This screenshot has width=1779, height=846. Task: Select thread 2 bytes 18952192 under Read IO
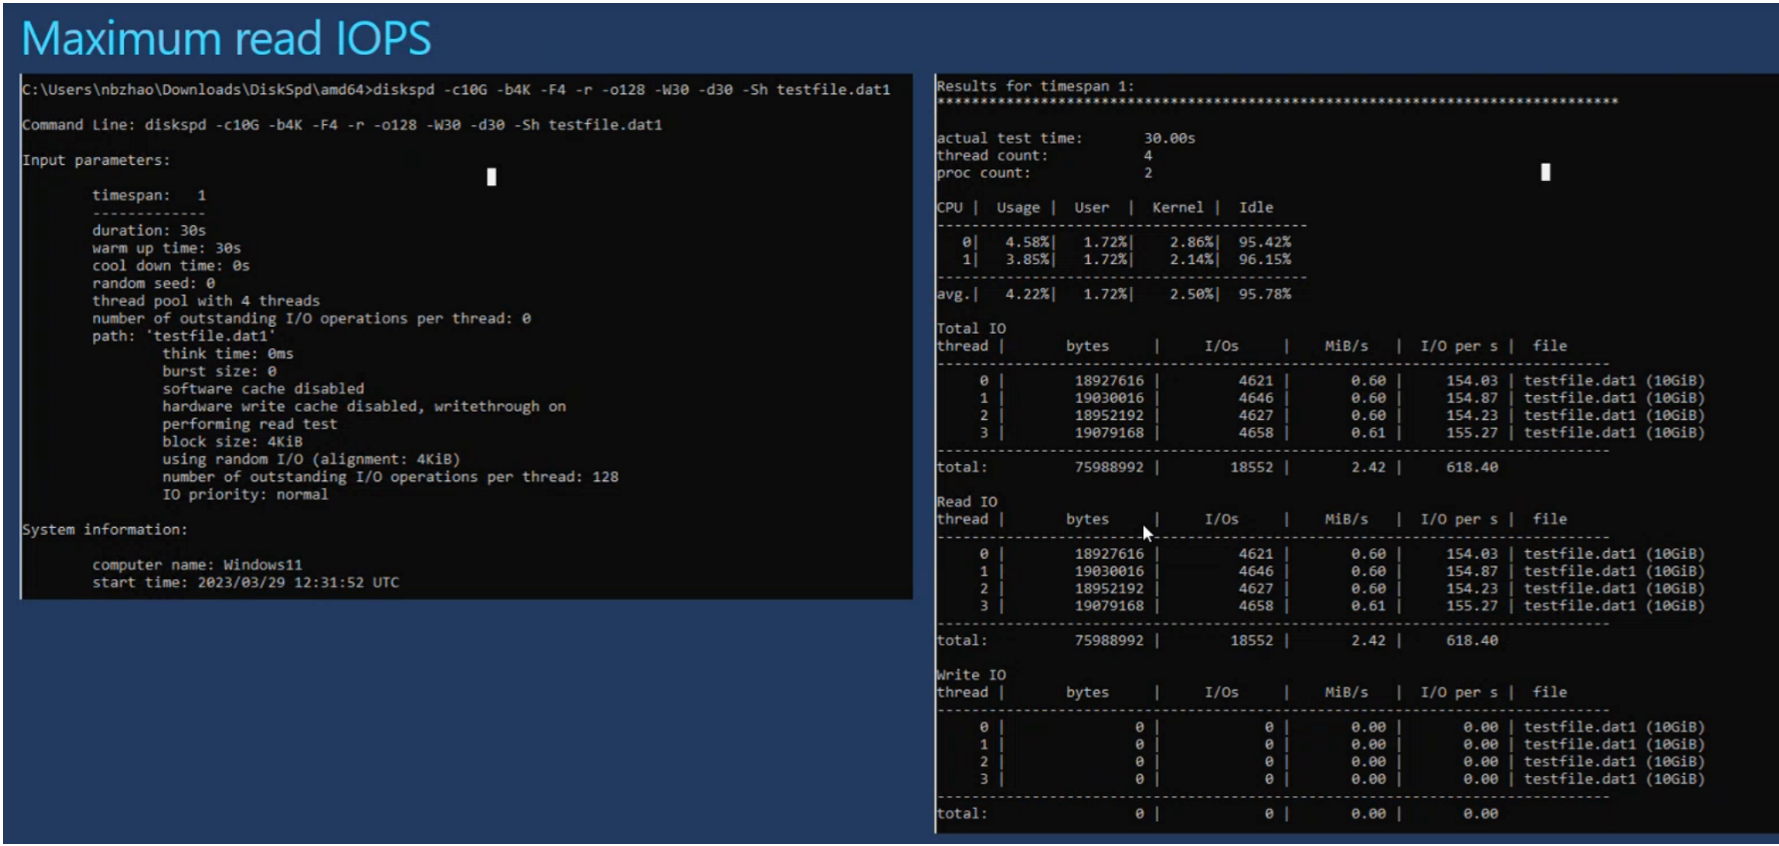tap(1109, 589)
